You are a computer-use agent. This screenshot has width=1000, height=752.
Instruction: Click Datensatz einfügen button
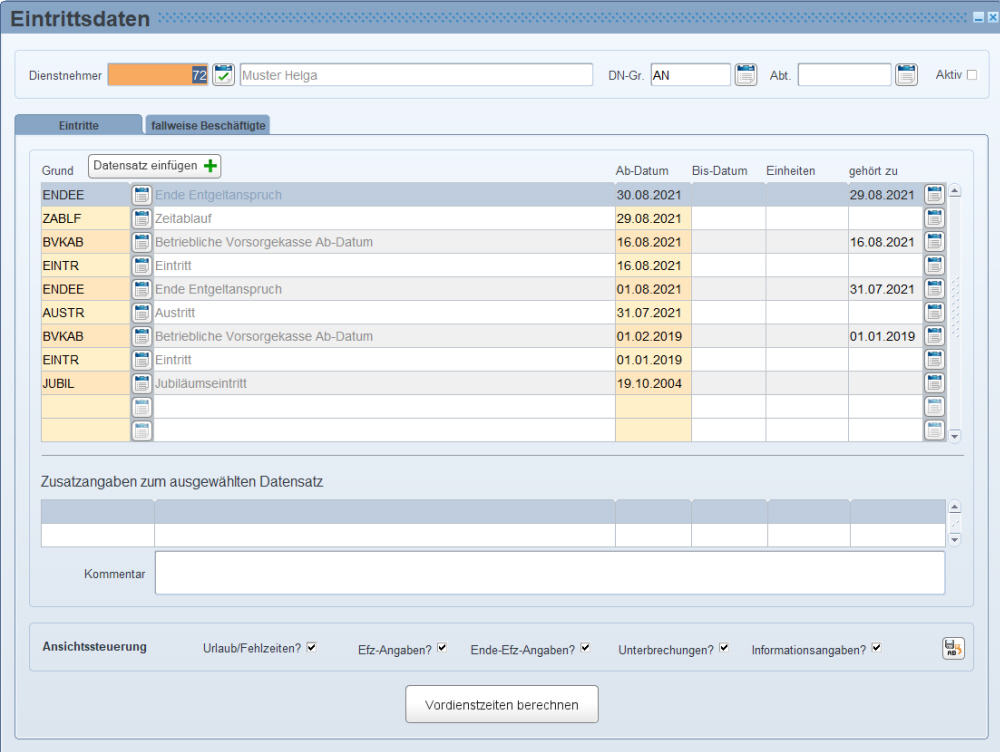(154, 166)
